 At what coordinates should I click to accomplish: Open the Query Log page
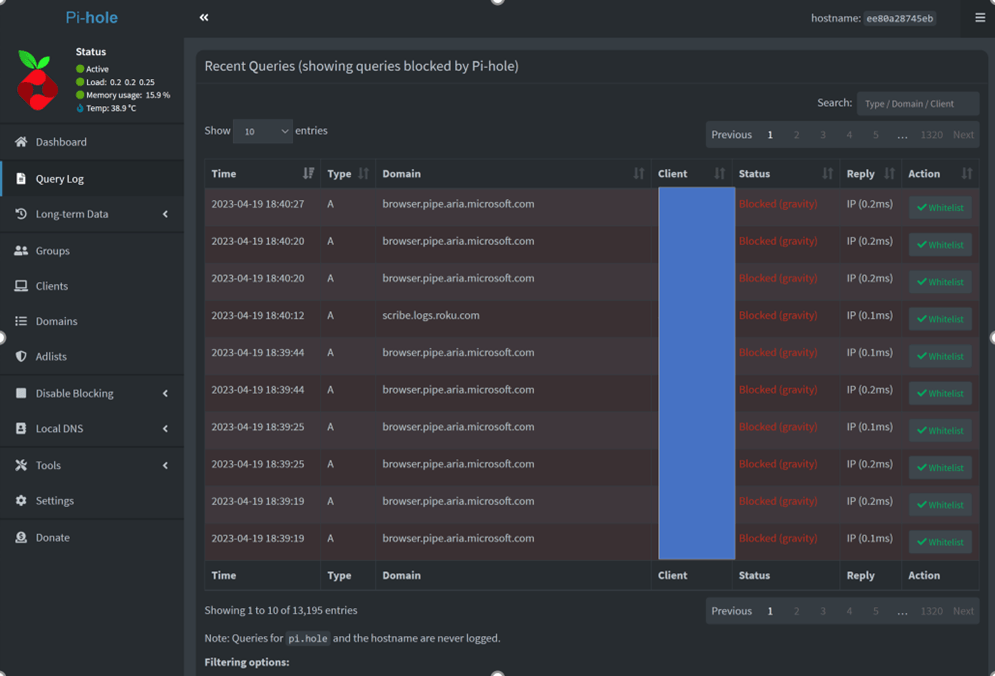pos(60,179)
